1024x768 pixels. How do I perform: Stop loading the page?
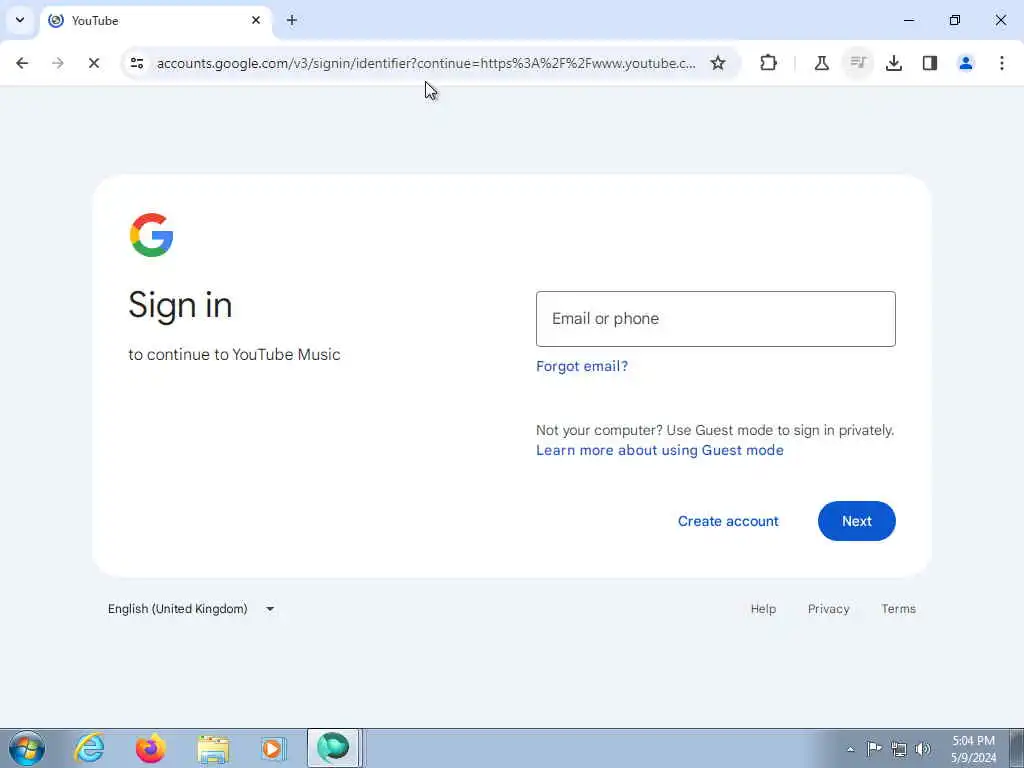93,63
